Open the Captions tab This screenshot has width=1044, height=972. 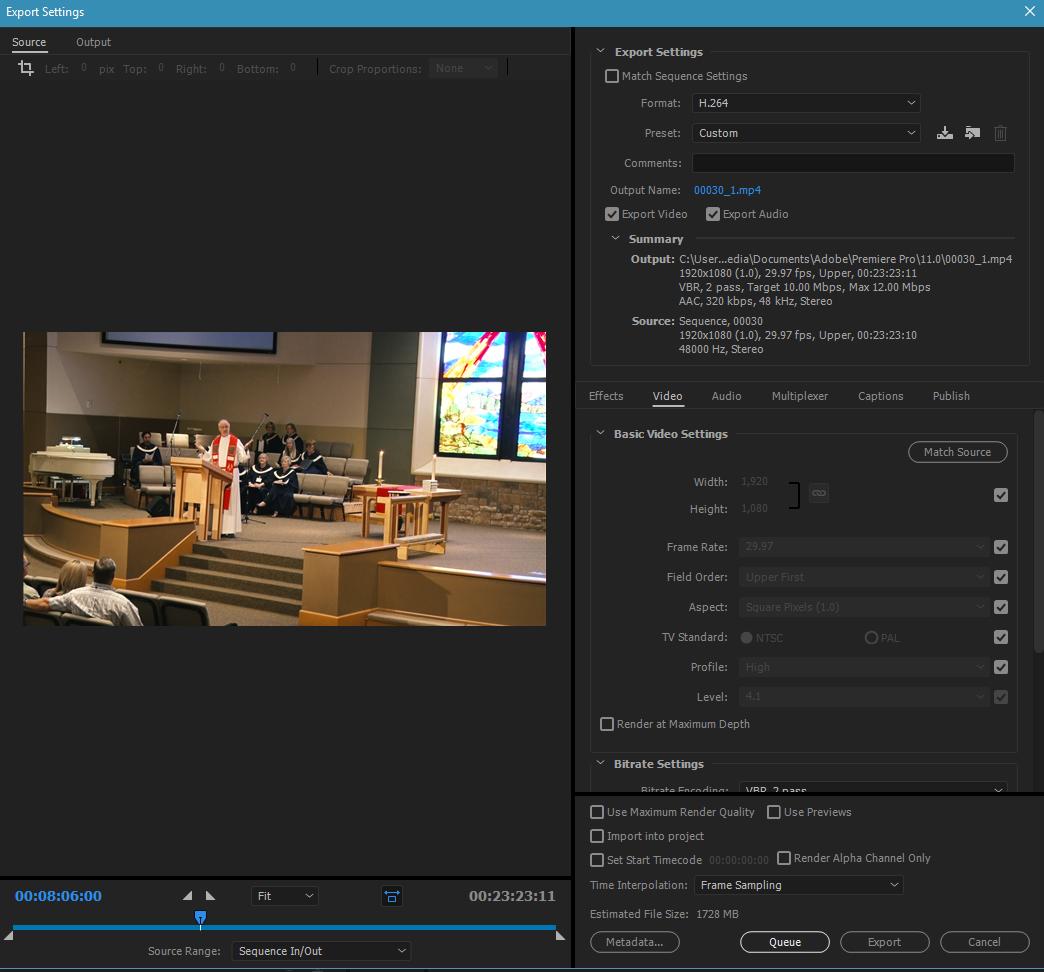pyautogui.click(x=880, y=396)
